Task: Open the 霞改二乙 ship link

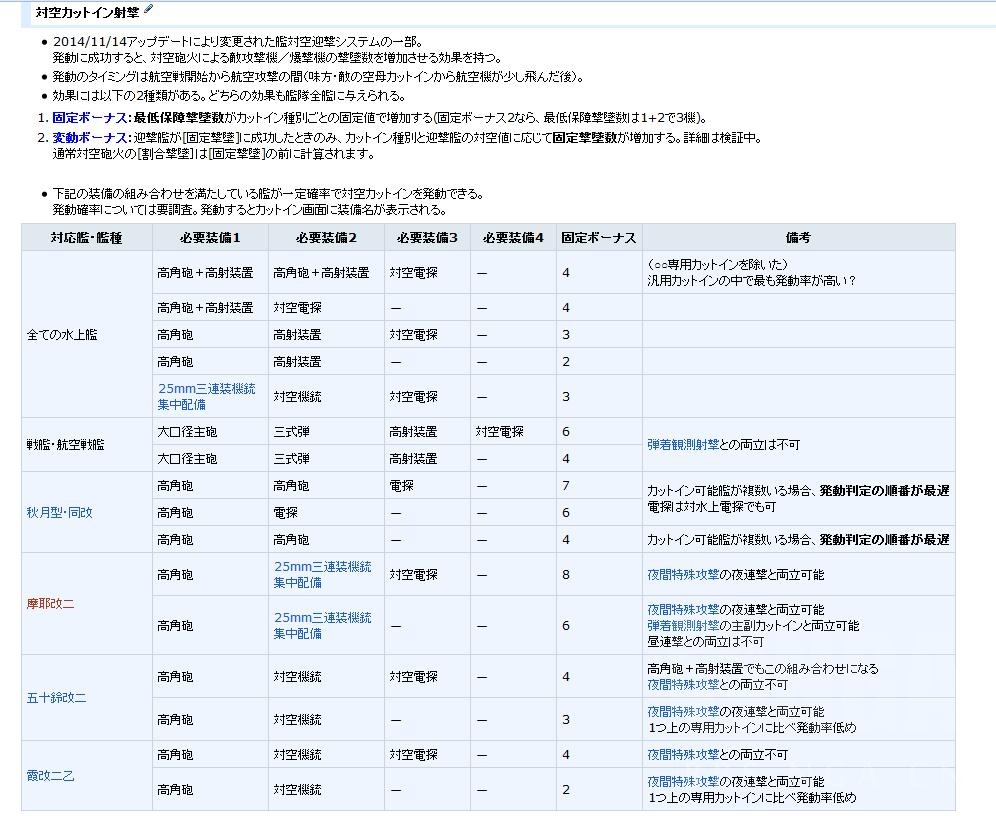Action: click(50, 775)
